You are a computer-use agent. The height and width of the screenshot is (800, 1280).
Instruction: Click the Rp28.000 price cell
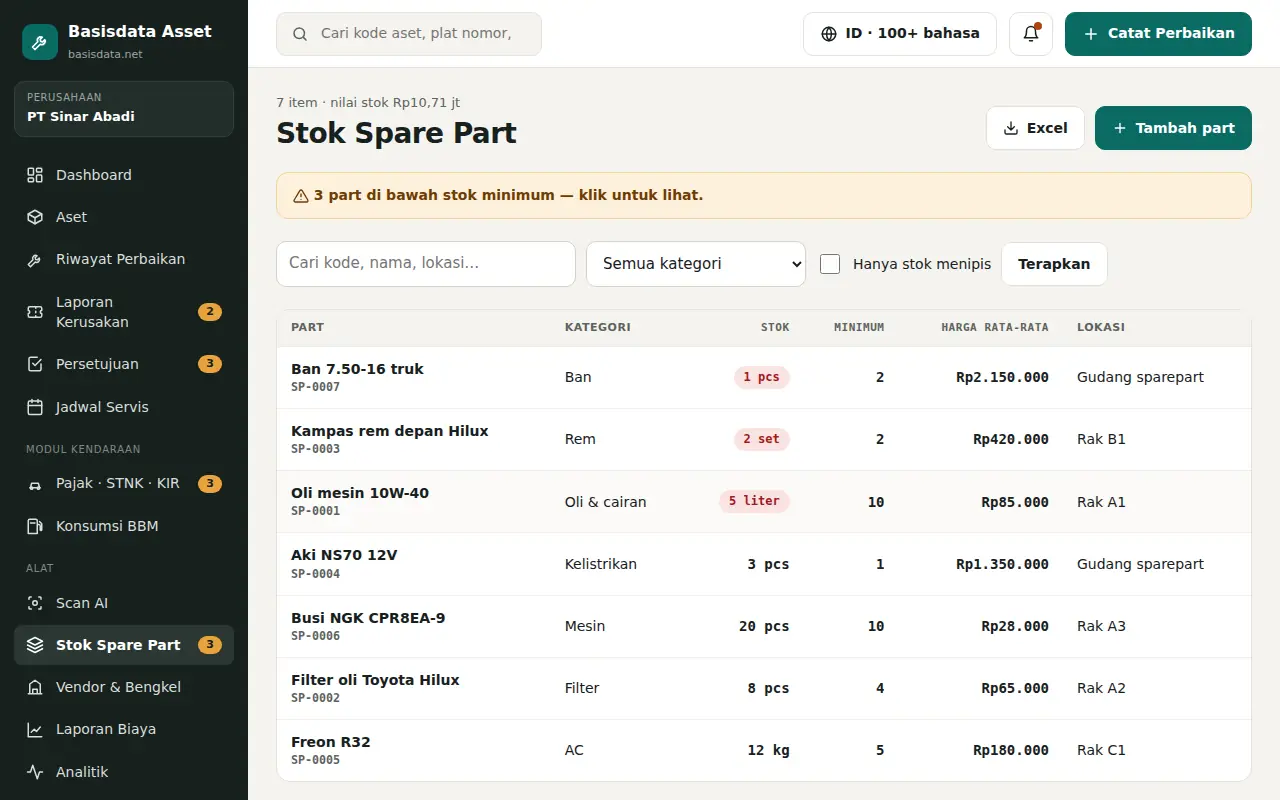[x=1015, y=626]
